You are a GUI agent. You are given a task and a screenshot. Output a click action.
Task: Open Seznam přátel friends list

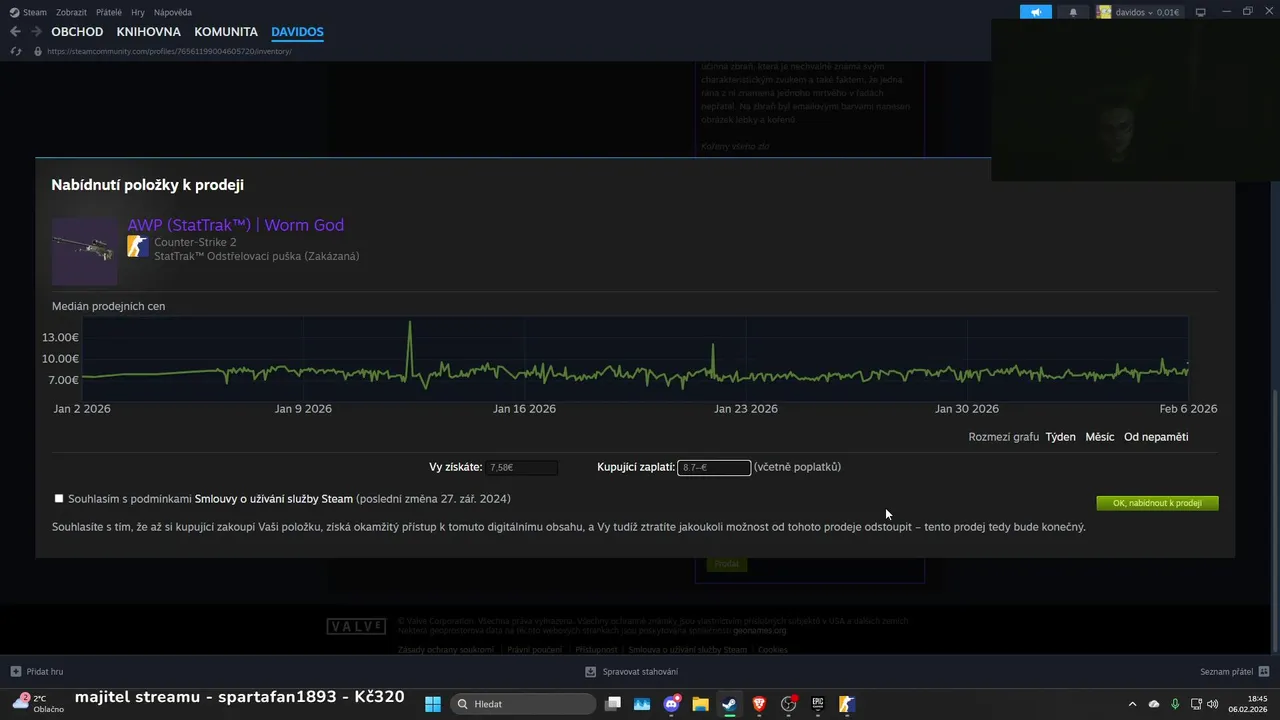(1235, 672)
